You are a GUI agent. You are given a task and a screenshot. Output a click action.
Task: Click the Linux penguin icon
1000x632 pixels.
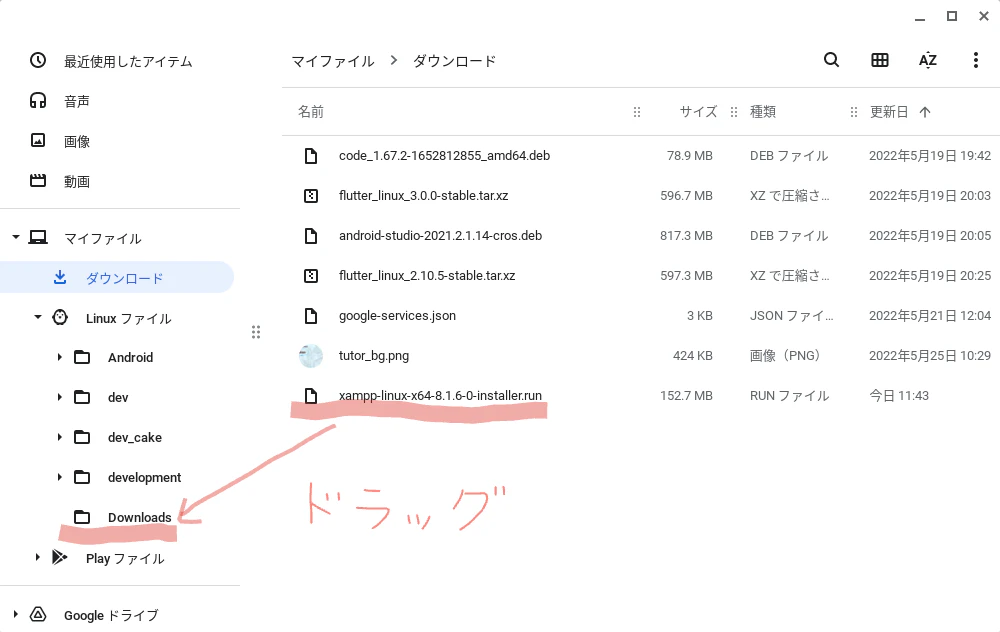coord(60,318)
